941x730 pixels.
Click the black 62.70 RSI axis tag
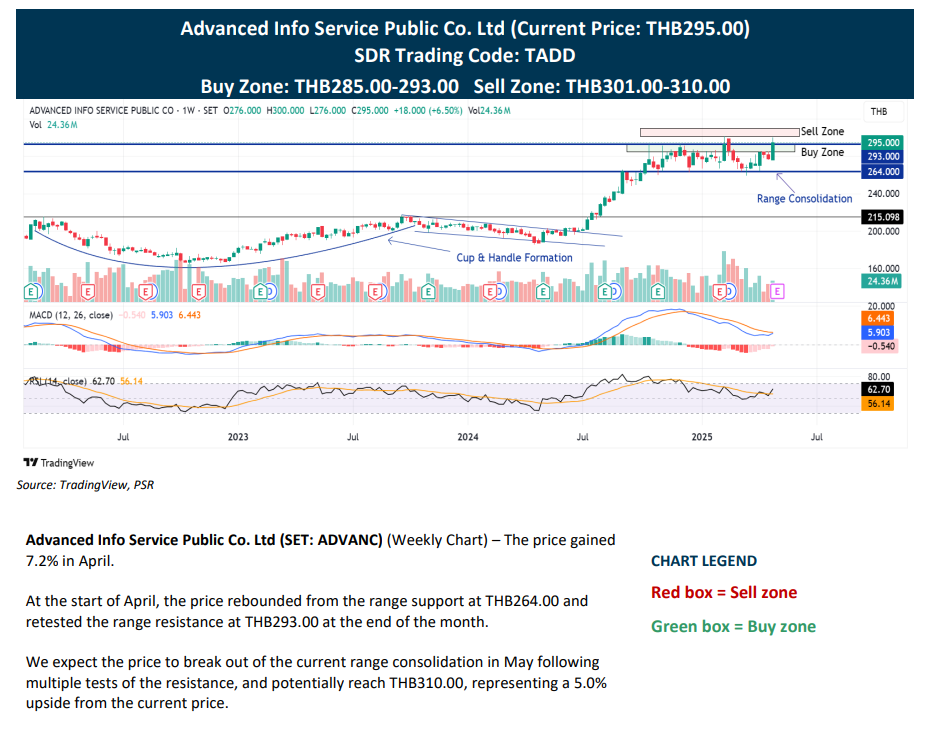[879, 390]
